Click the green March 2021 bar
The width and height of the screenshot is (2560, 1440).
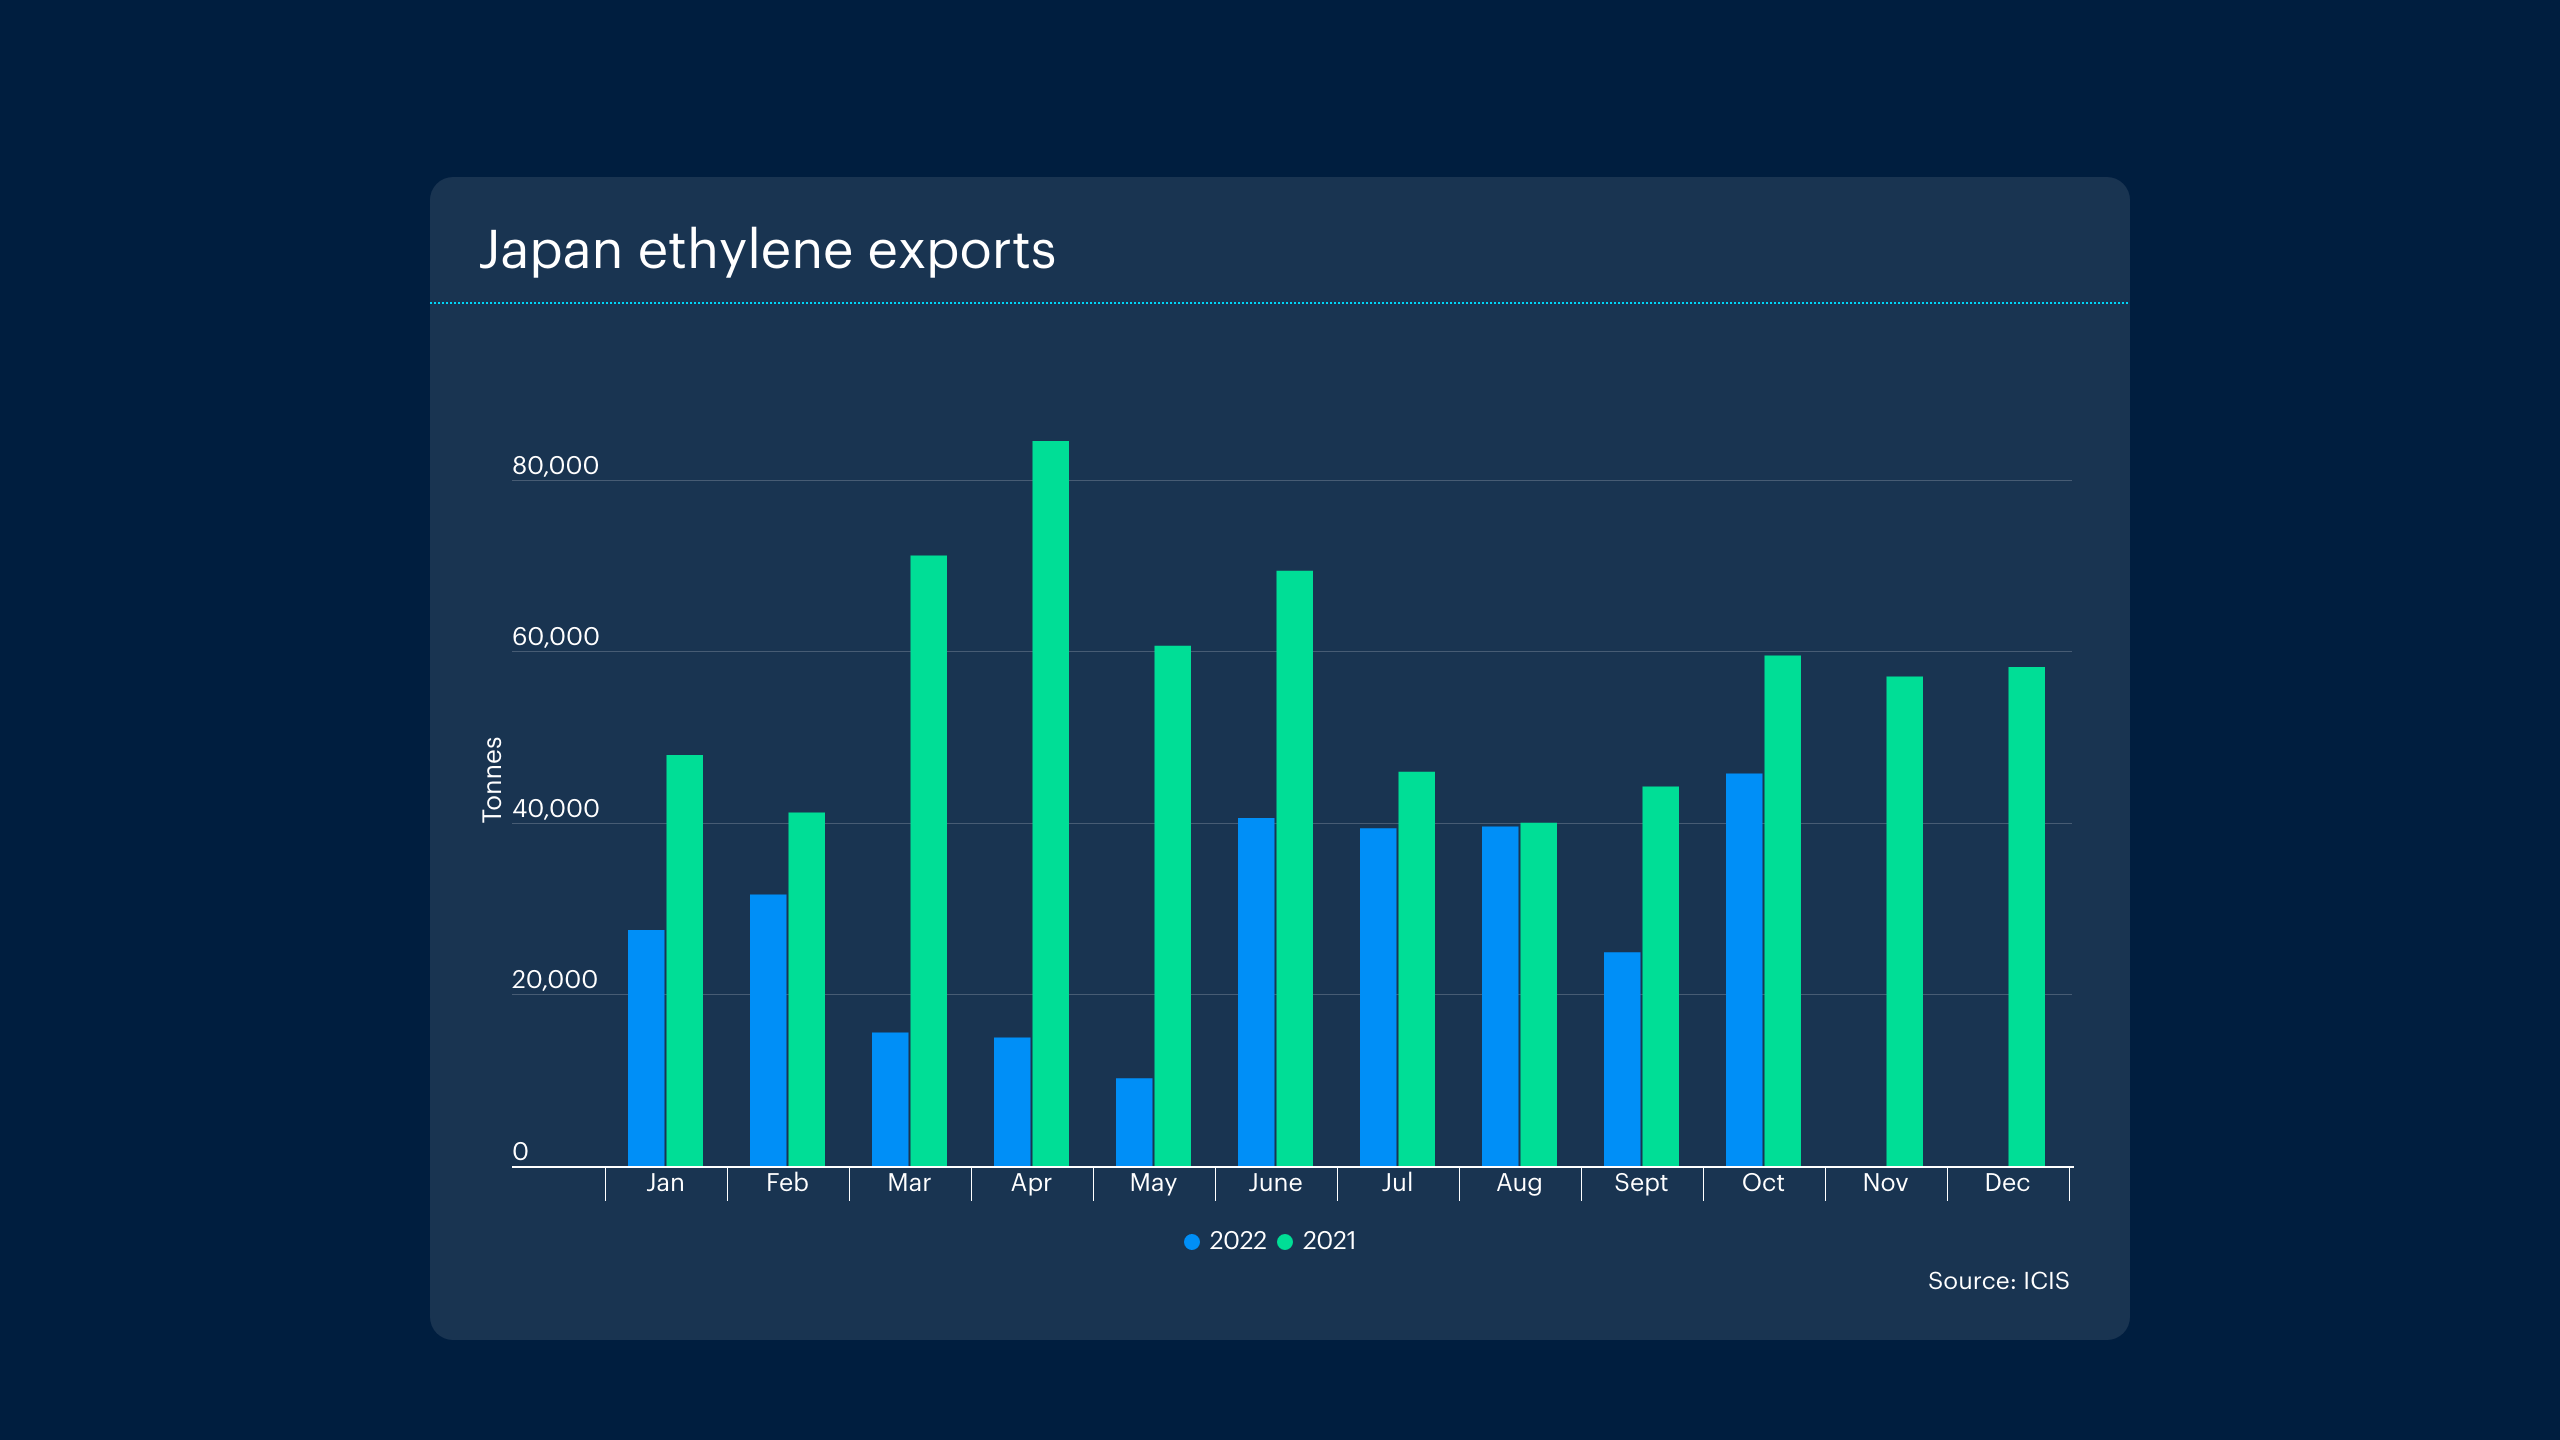click(x=928, y=860)
